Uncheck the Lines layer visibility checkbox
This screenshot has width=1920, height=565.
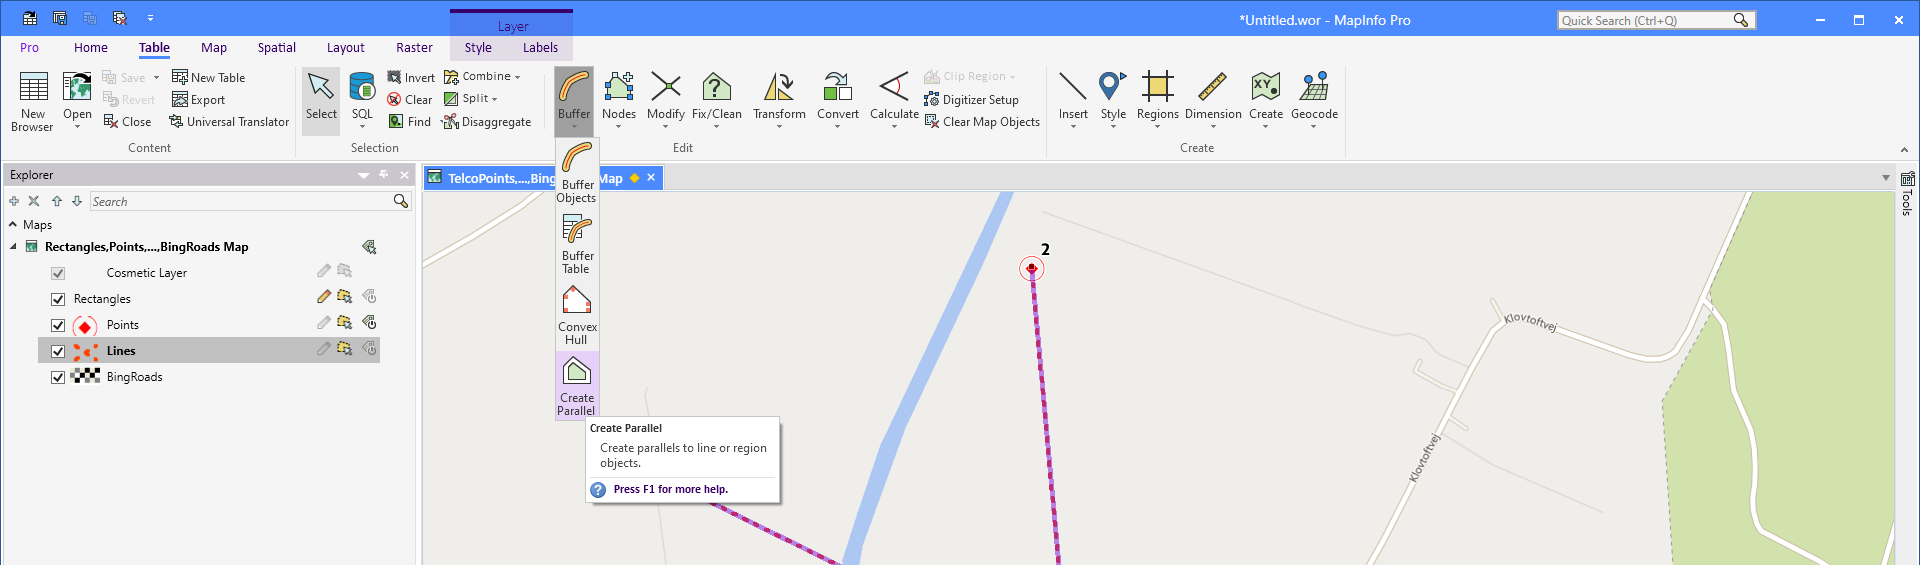tap(58, 351)
